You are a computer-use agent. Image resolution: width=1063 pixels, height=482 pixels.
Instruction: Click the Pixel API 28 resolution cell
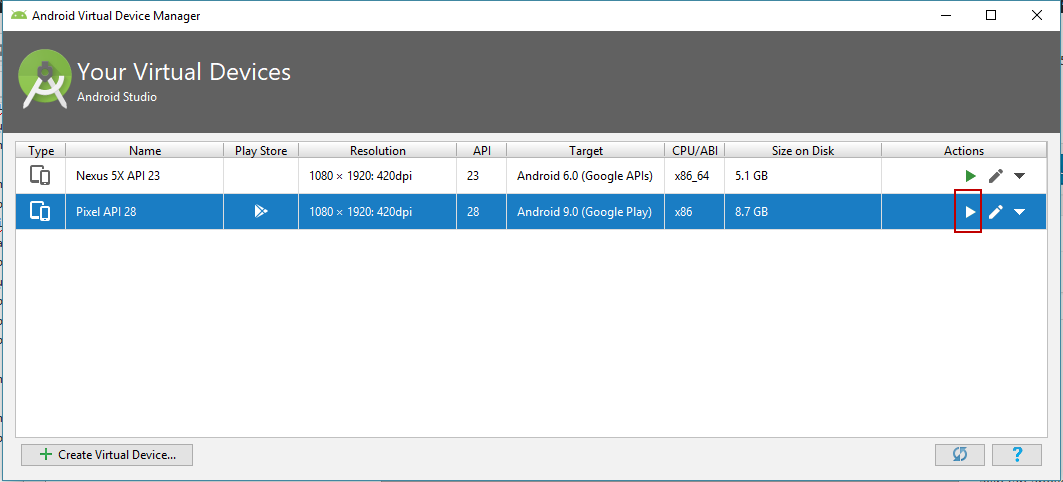pyautogui.click(x=378, y=212)
